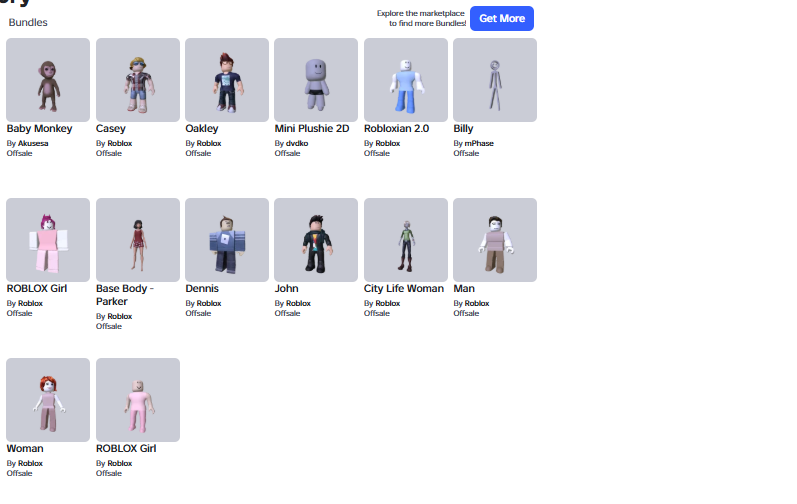Open the Man bundle title link
Screen dimensions: 797x504
pos(464,289)
